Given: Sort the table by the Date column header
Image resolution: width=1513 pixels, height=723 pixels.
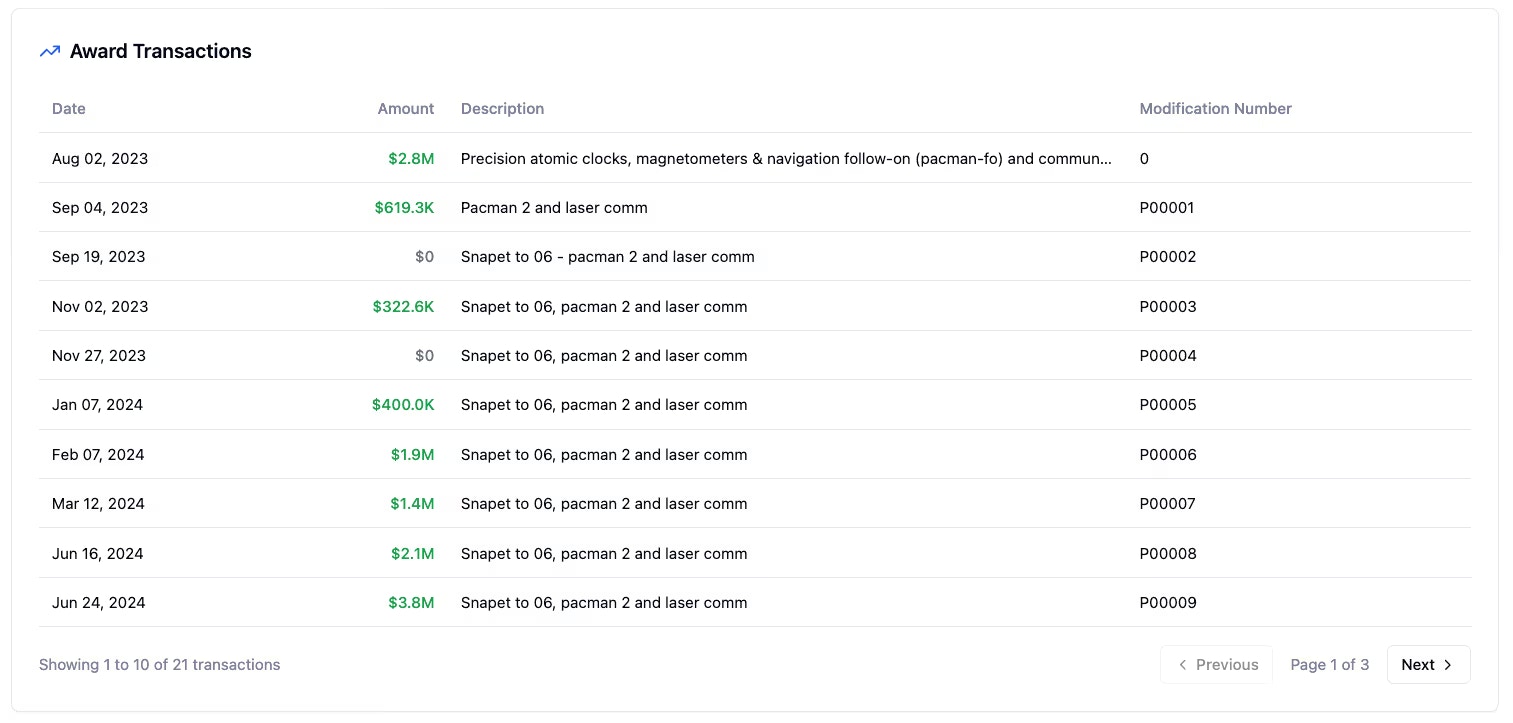Looking at the screenshot, I should 68,108.
